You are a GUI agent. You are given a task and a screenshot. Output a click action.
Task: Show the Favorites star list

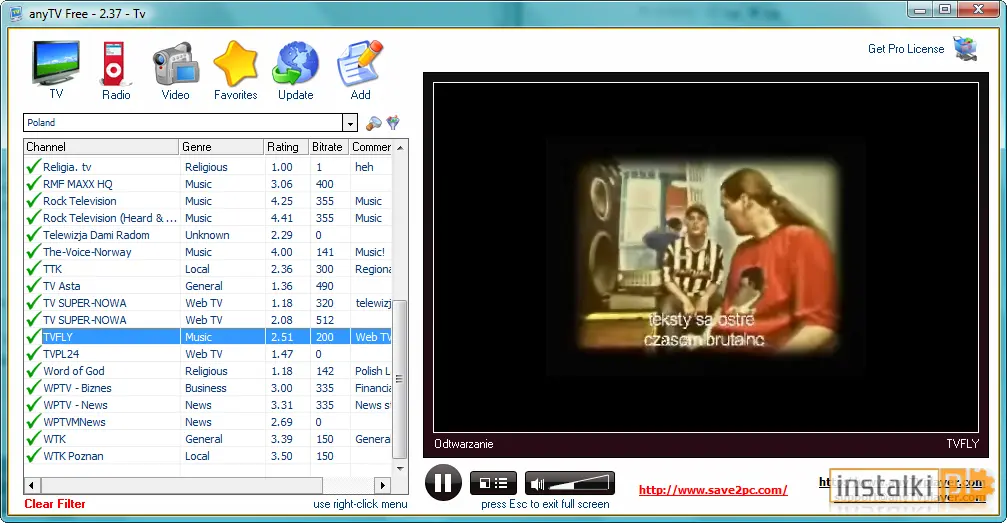click(235, 69)
